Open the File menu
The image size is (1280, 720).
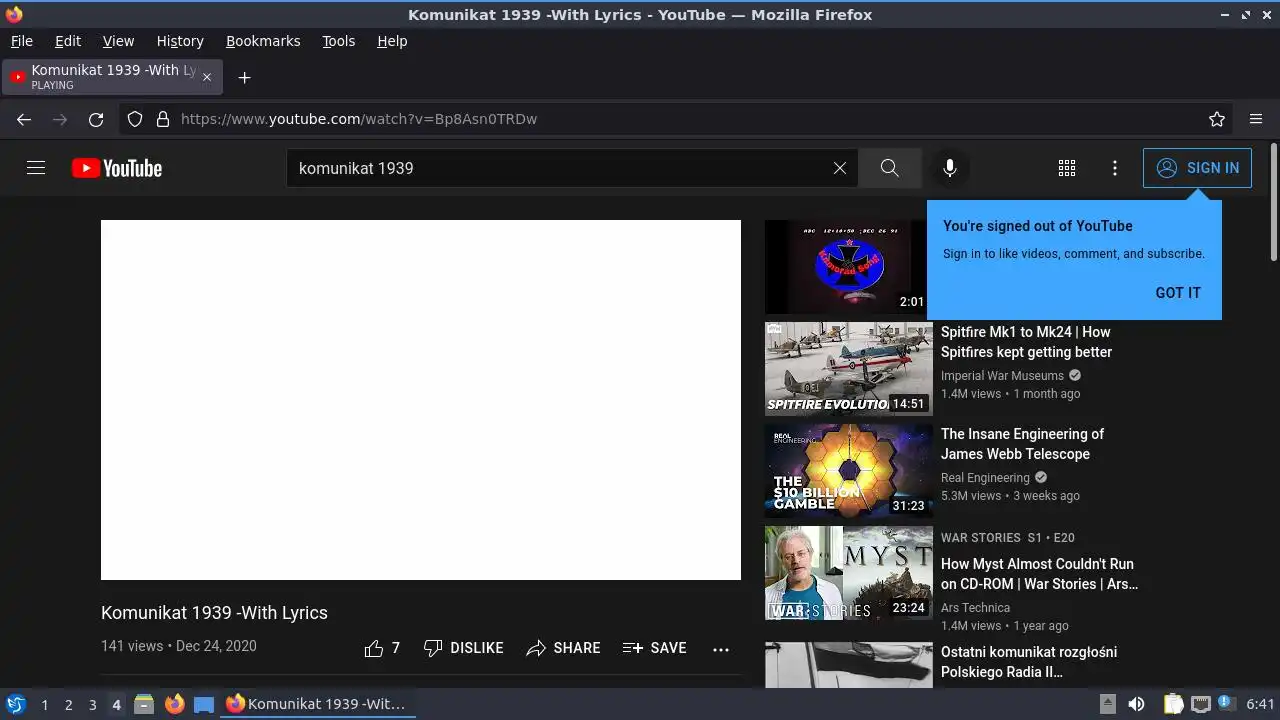click(22, 41)
